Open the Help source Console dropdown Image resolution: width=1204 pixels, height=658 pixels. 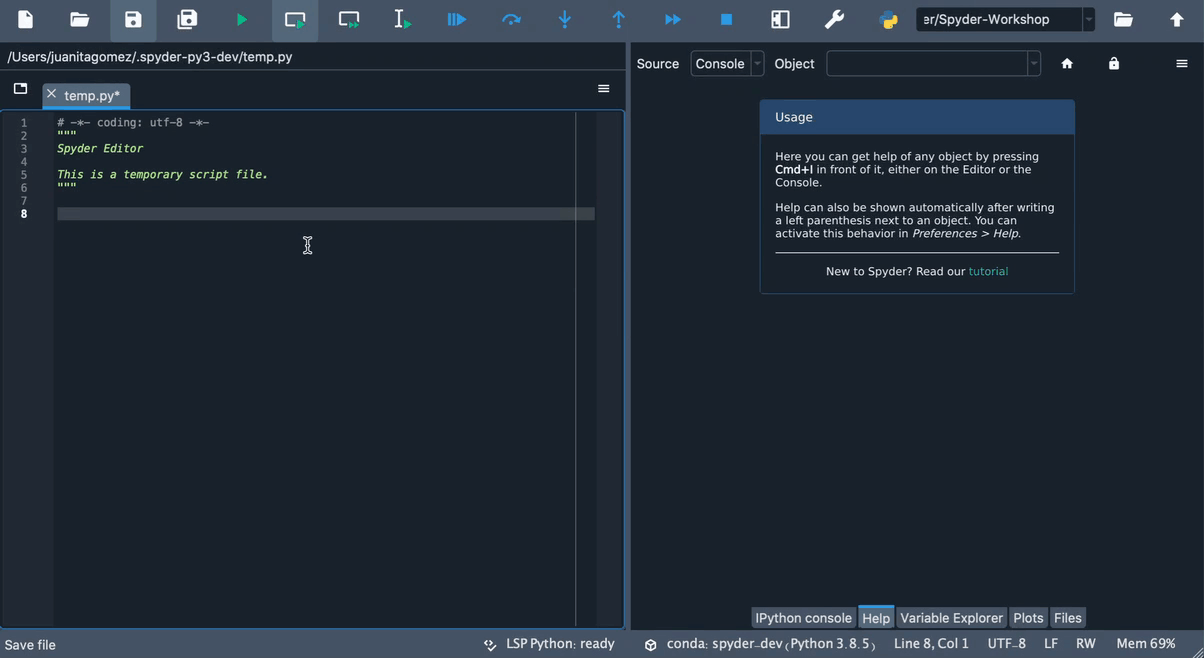pos(757,63)
